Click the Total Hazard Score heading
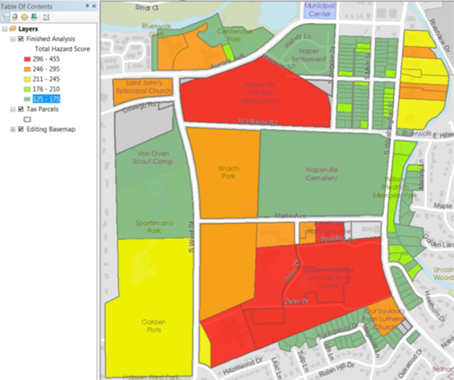 point(62,49)
